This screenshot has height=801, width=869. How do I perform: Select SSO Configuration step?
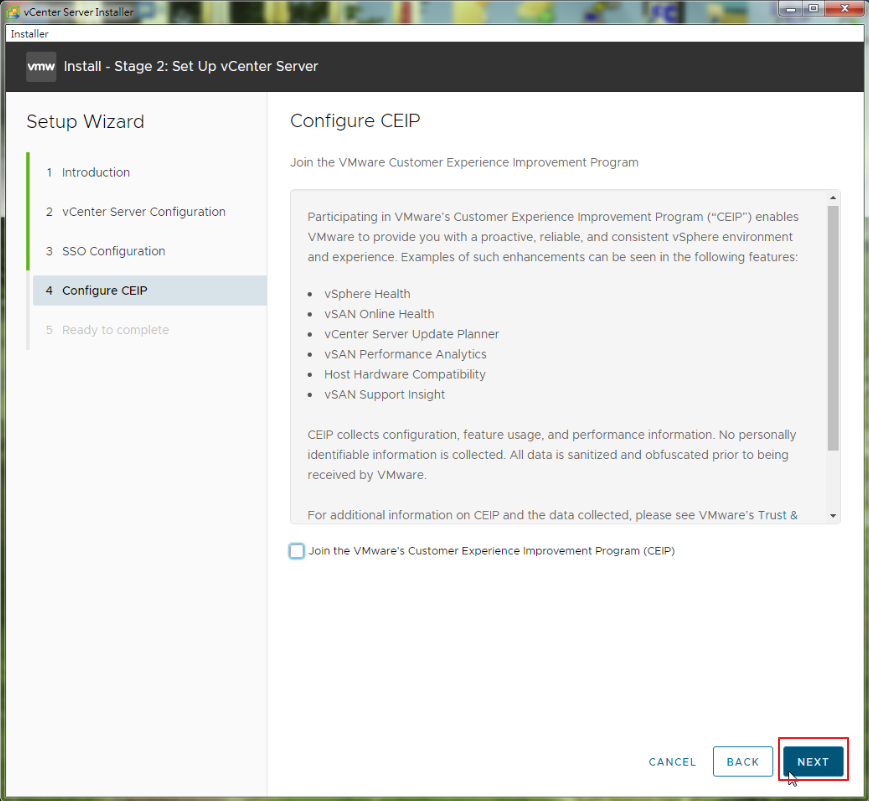click(113, 251)
